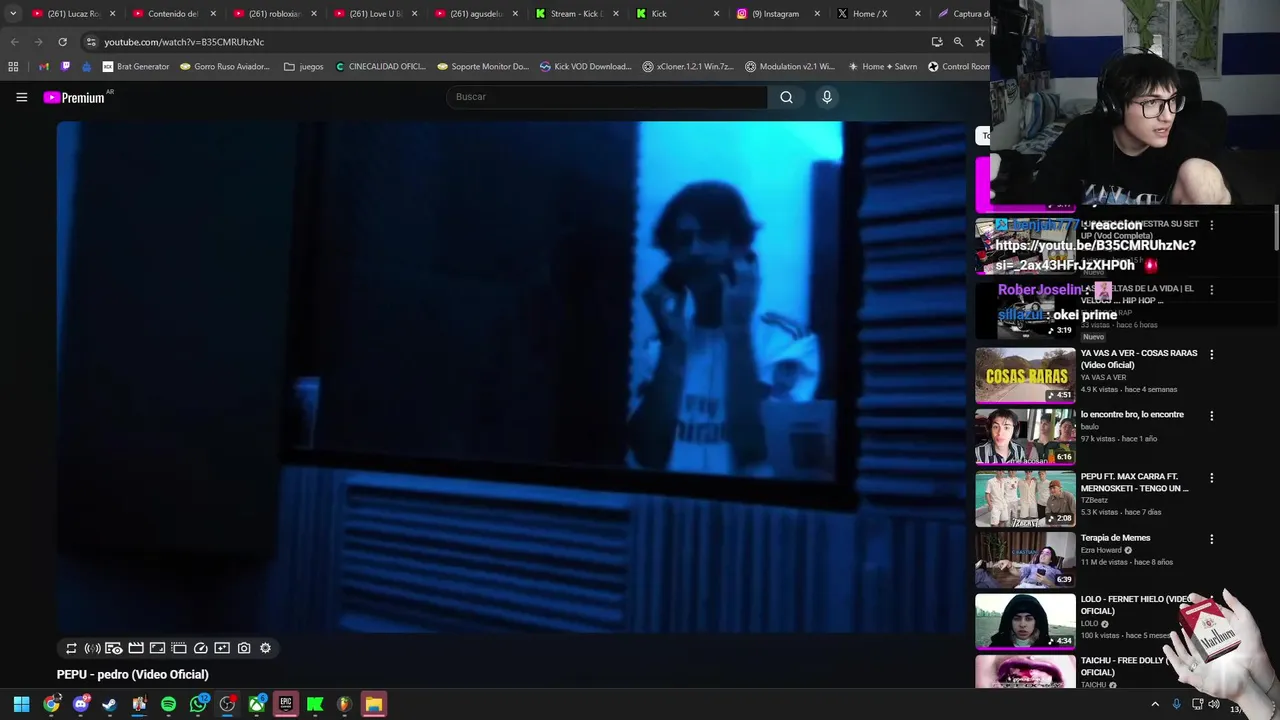Switch to the Contenido del tab

[172, 14]
